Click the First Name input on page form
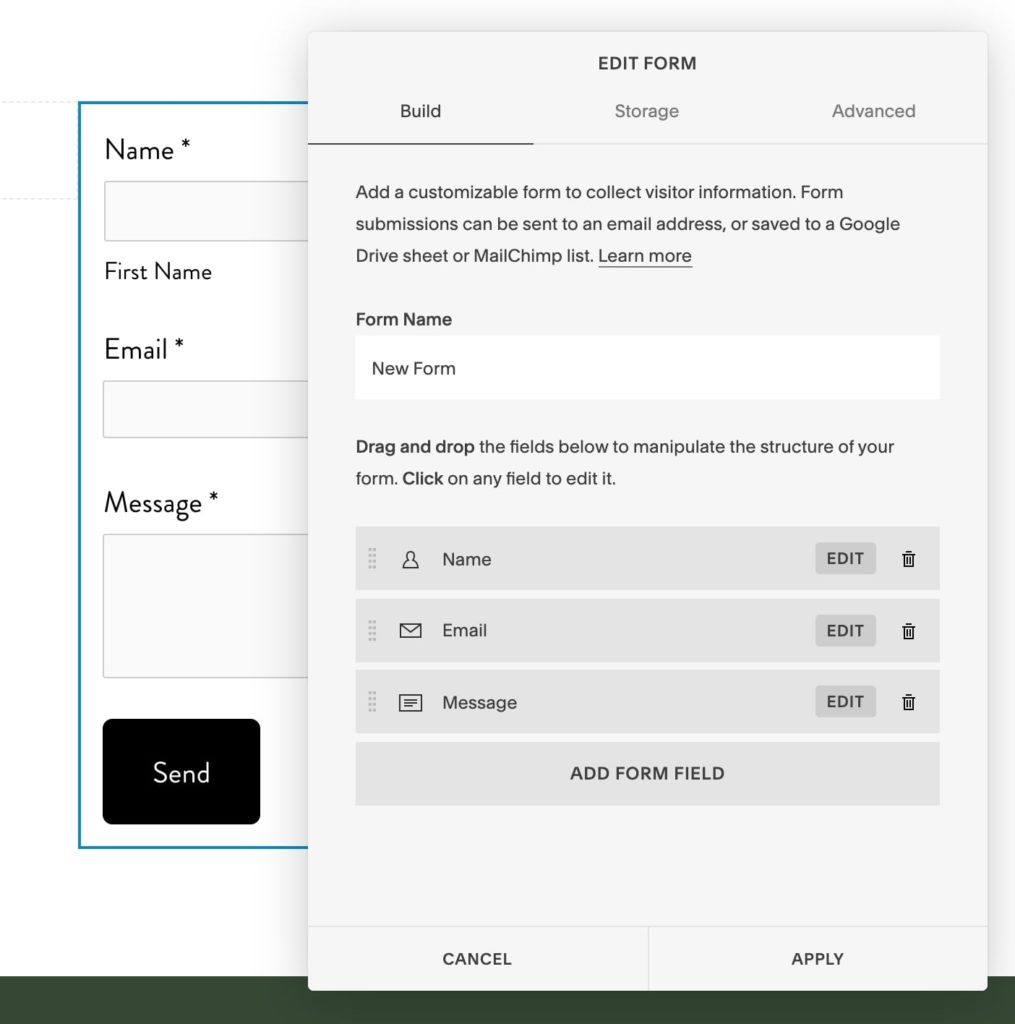Screen dimensions: 1015x1024 tap(206, 211)
